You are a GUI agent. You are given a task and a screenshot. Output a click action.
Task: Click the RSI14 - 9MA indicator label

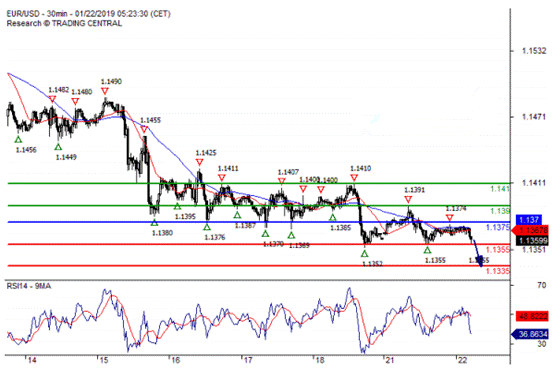pyautogui.click(x=29, y=286)
